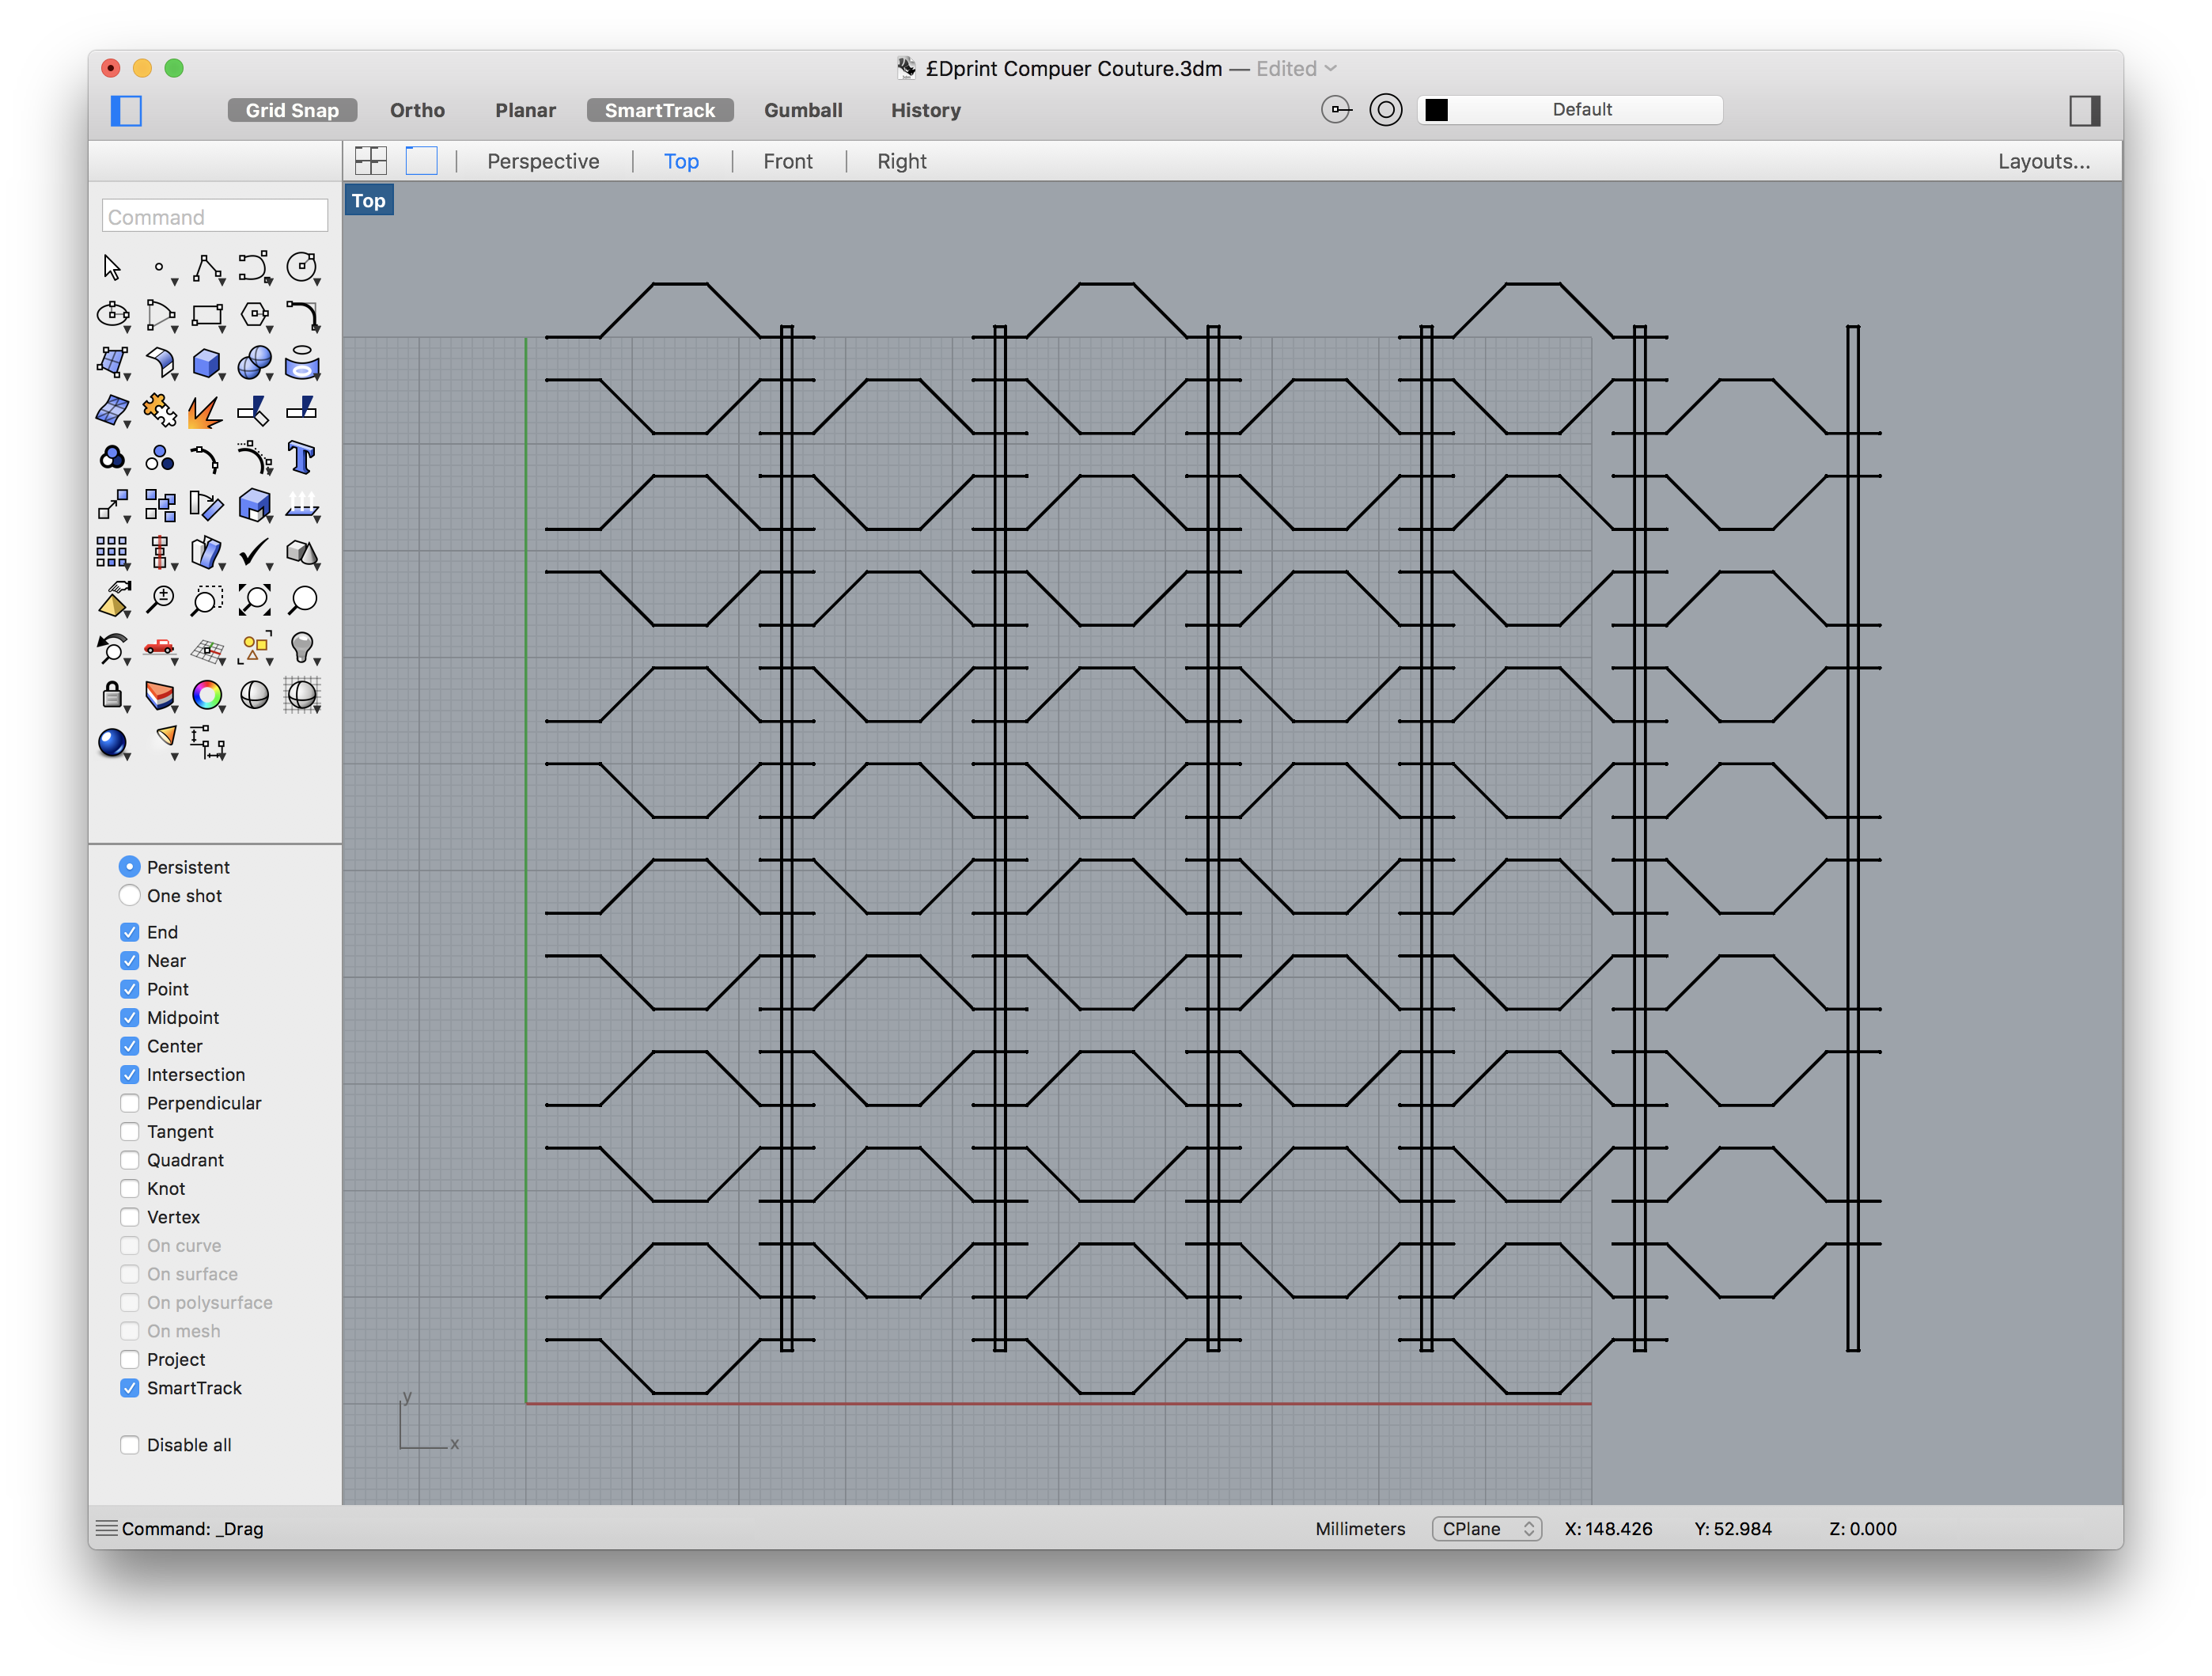The height and width of the screenshot is (1676, 2212).
Task: Select the Polyline drawing tool
Action: tap(207, 267)
